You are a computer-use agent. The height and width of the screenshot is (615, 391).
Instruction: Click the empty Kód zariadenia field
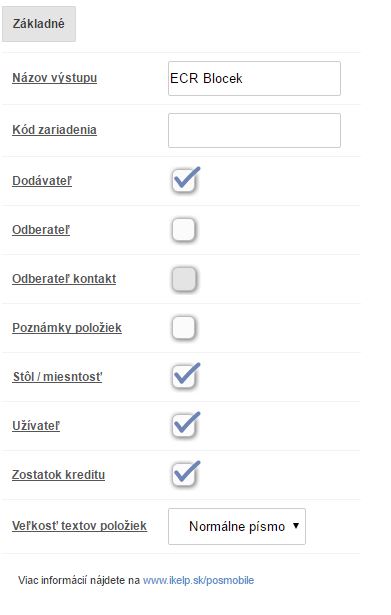click(254, 131)
